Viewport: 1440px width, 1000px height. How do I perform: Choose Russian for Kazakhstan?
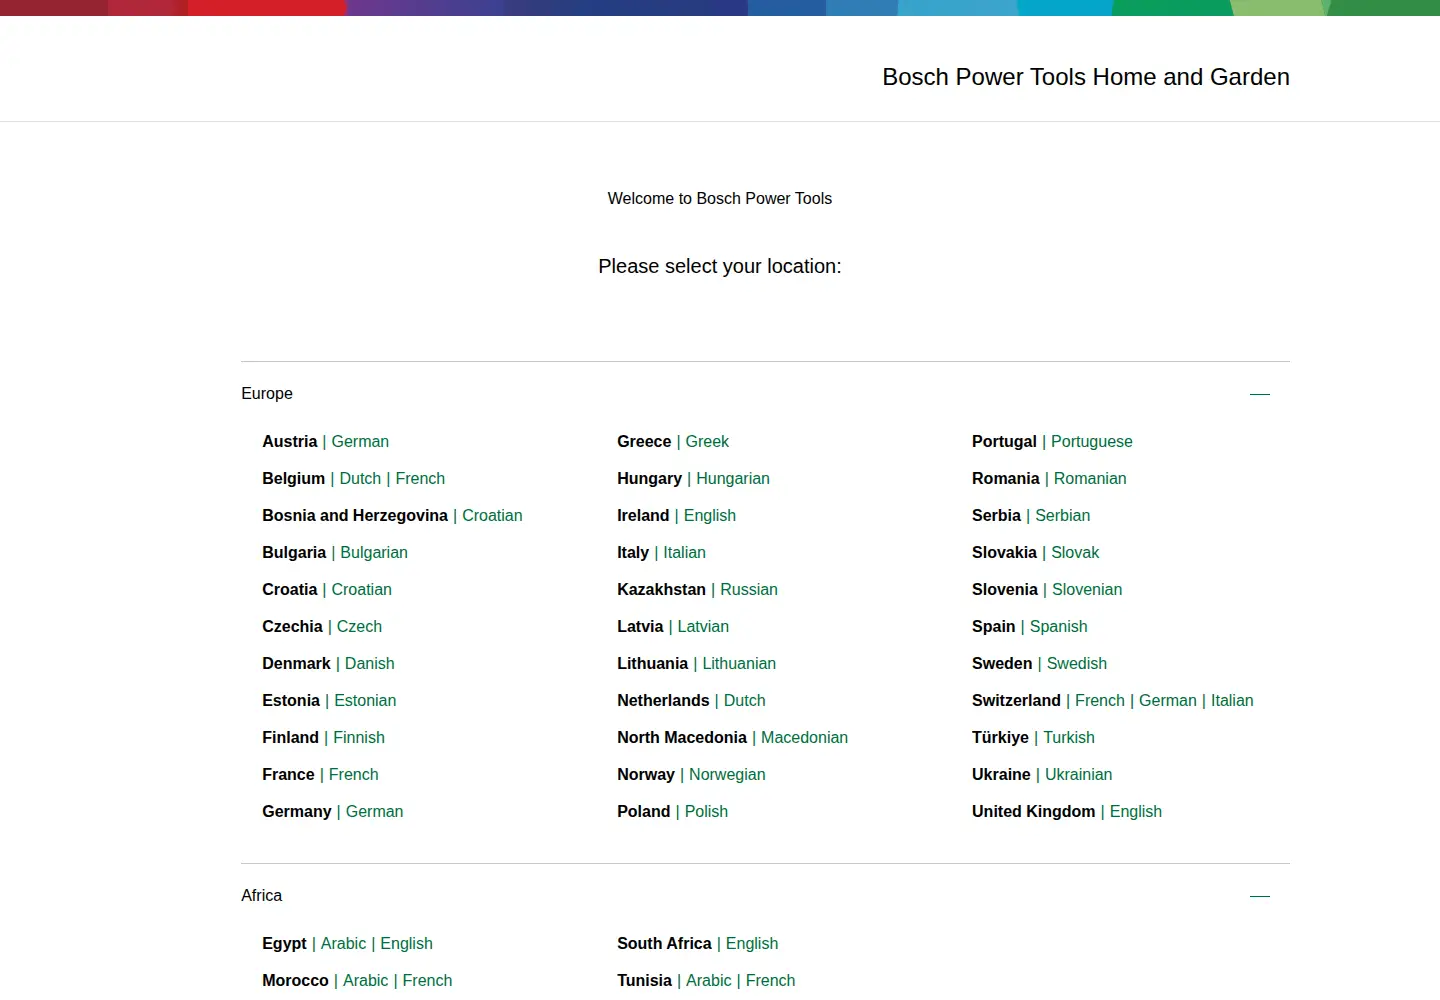pyautogui.click(x=749, y=590)
